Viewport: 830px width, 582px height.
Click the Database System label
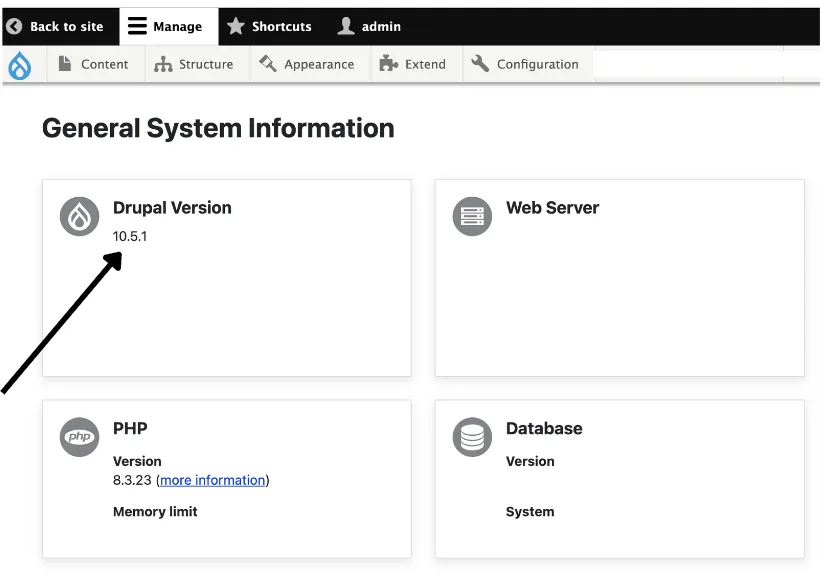point(530,512)
